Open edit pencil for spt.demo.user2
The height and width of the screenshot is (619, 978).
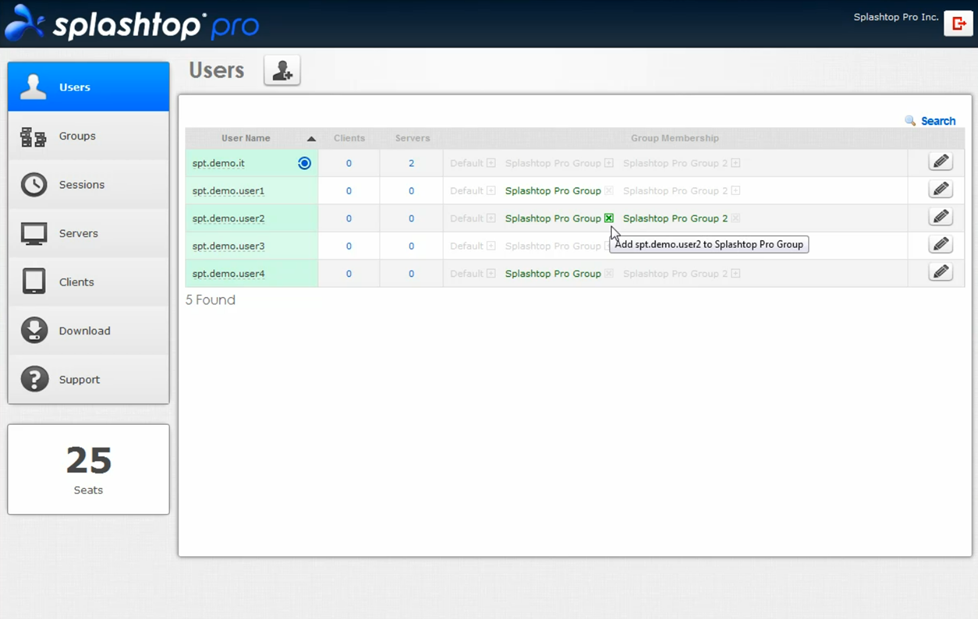pyautogui.click(x=940, y=217)
